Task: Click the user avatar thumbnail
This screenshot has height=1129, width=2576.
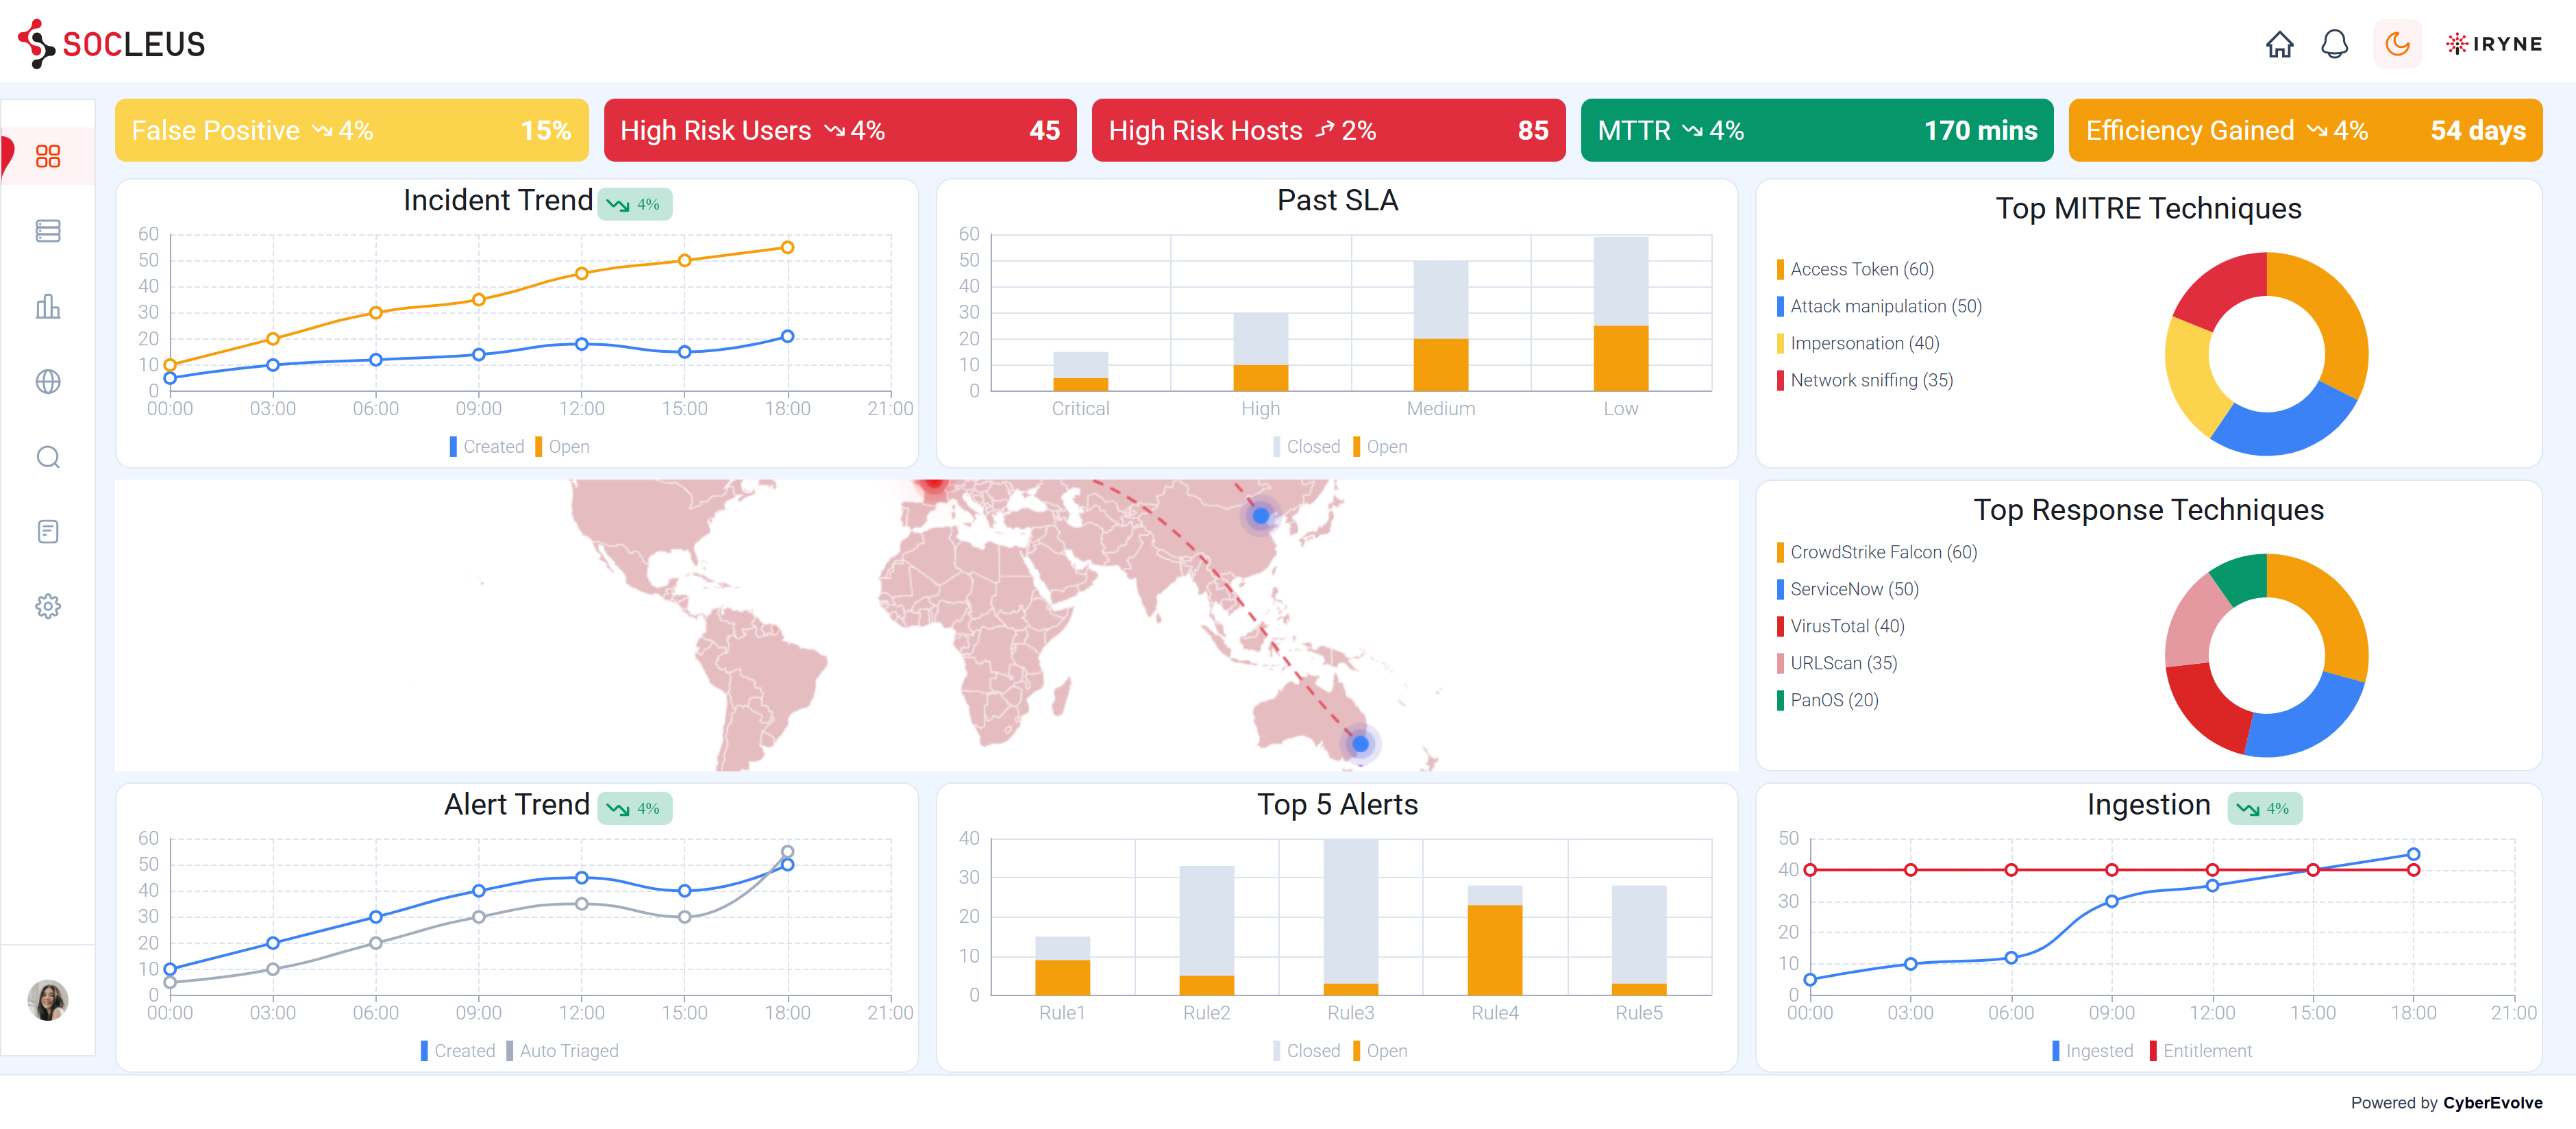Action: (48, 1000)
